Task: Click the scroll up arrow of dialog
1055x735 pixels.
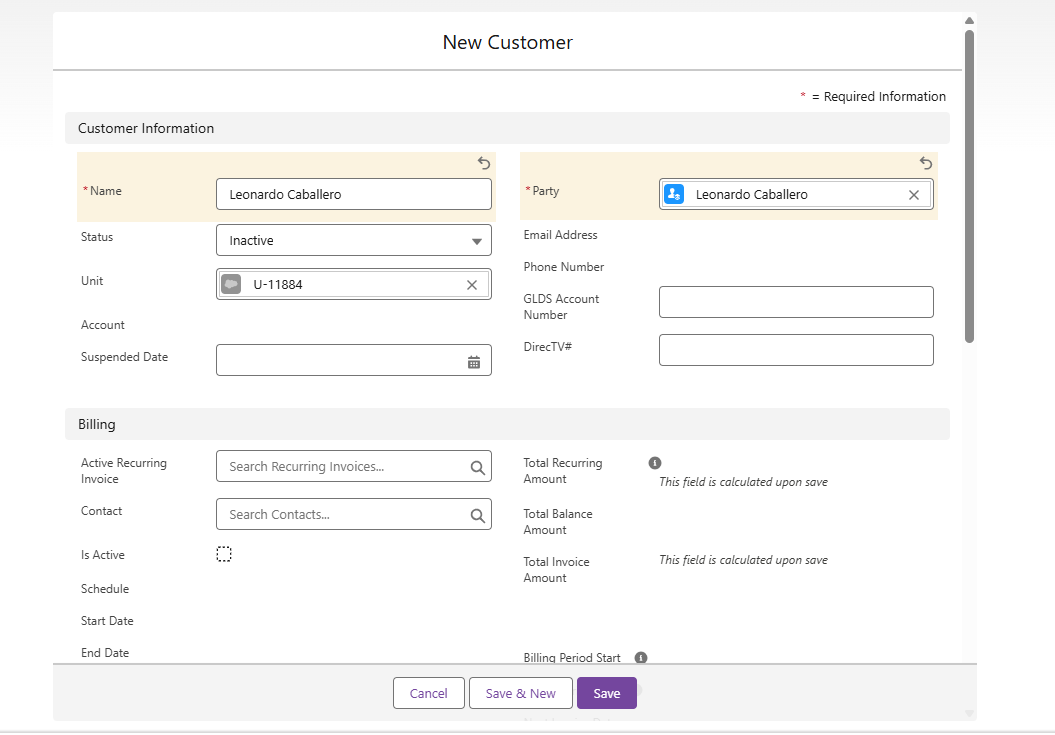Action: 970,20
